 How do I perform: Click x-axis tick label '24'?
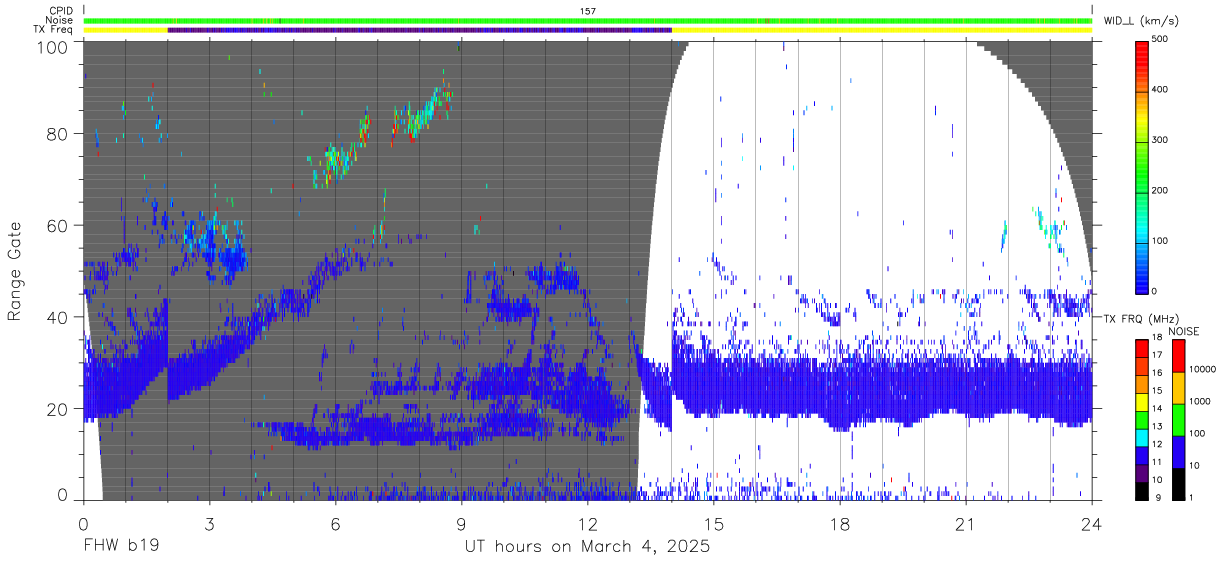pyautogui.click(x=1092, y=525)
